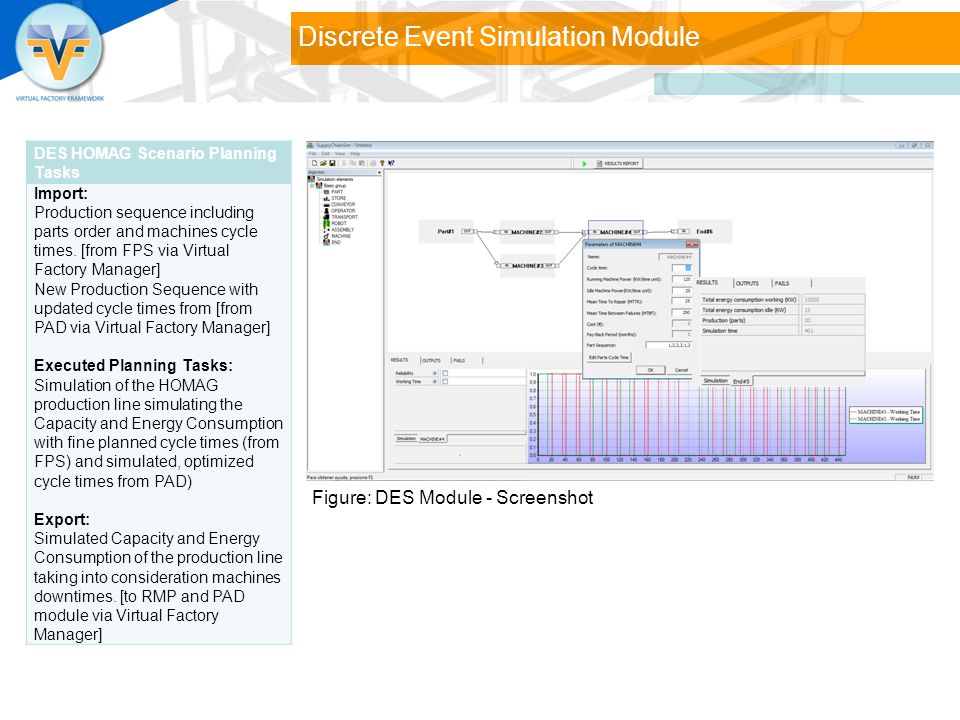
Task: Open the End#5 bottom tab
Action: pos(741,381)
